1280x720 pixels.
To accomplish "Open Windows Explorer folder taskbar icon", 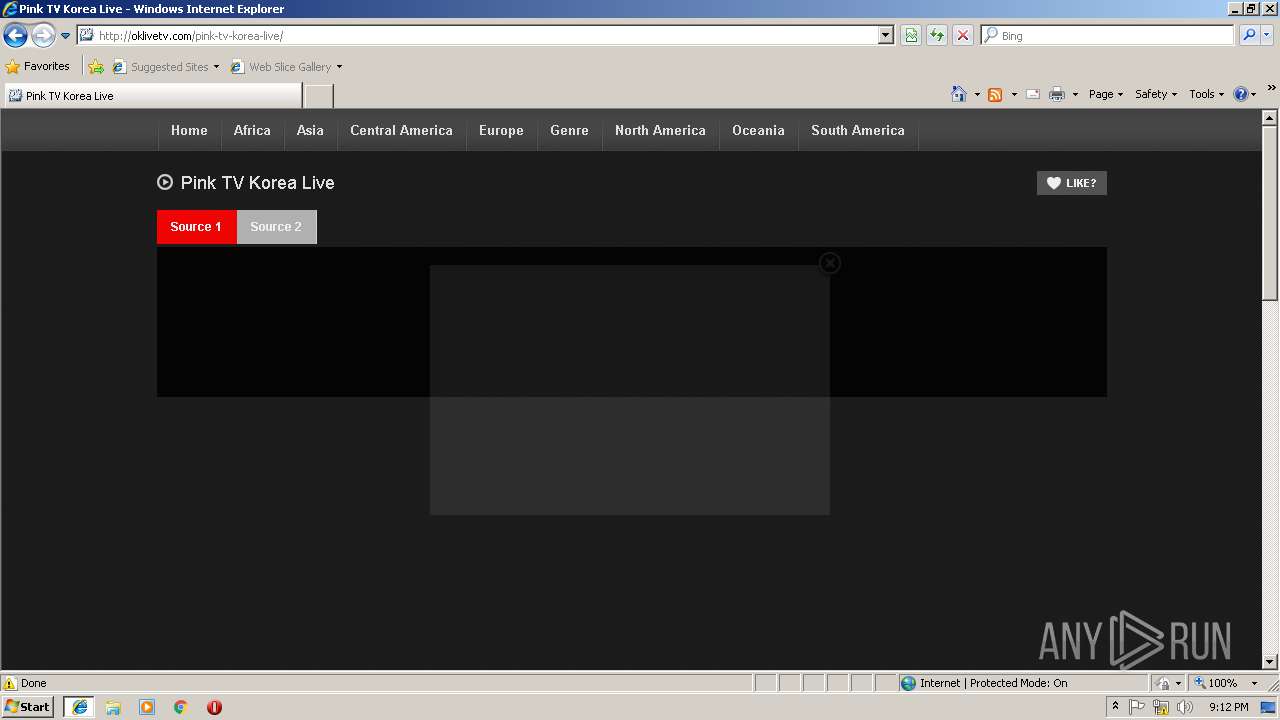I will pos(113,707).
